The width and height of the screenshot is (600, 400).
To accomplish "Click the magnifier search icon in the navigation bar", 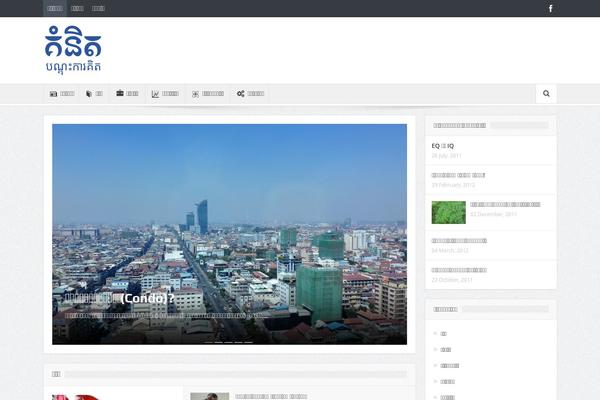I will click(x=546, y=94).
